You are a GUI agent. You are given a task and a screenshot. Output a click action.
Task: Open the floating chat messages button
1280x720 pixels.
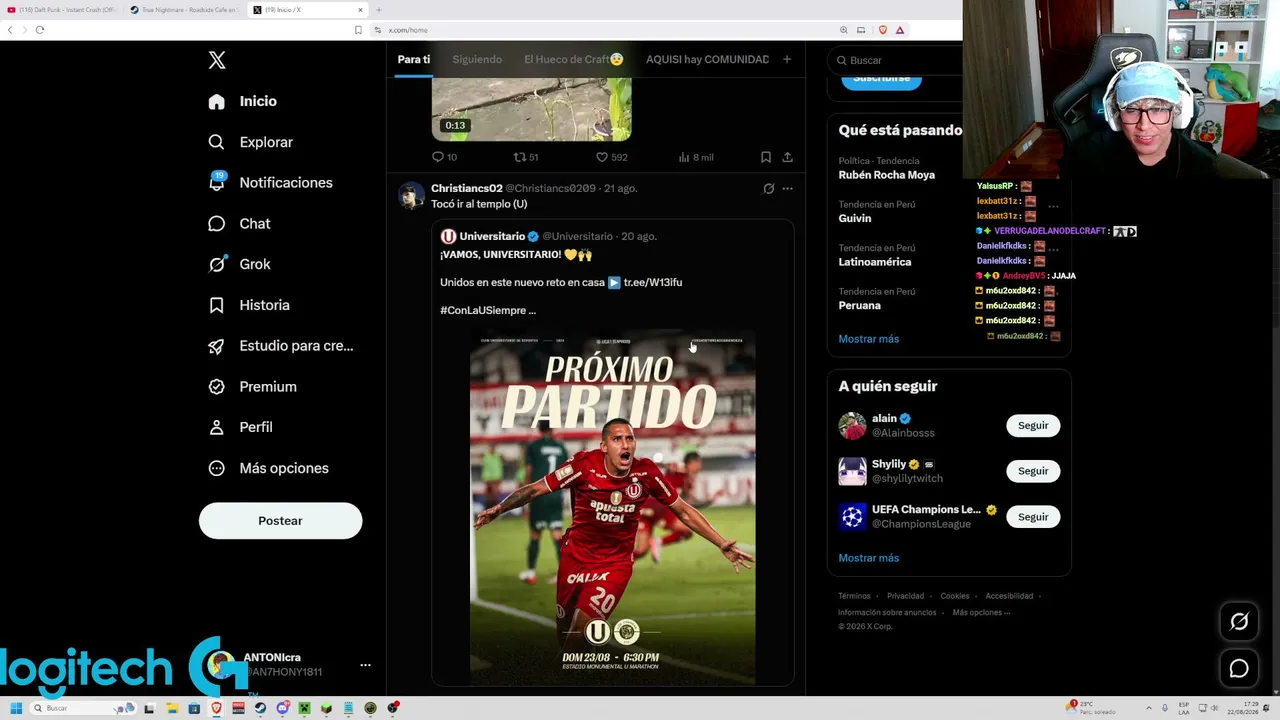click(x=1239, y=668)
